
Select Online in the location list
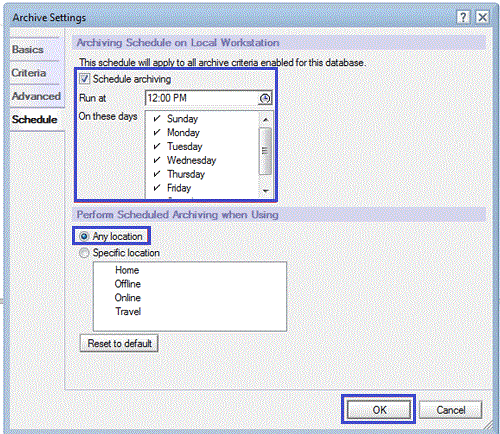click(128, 298)
